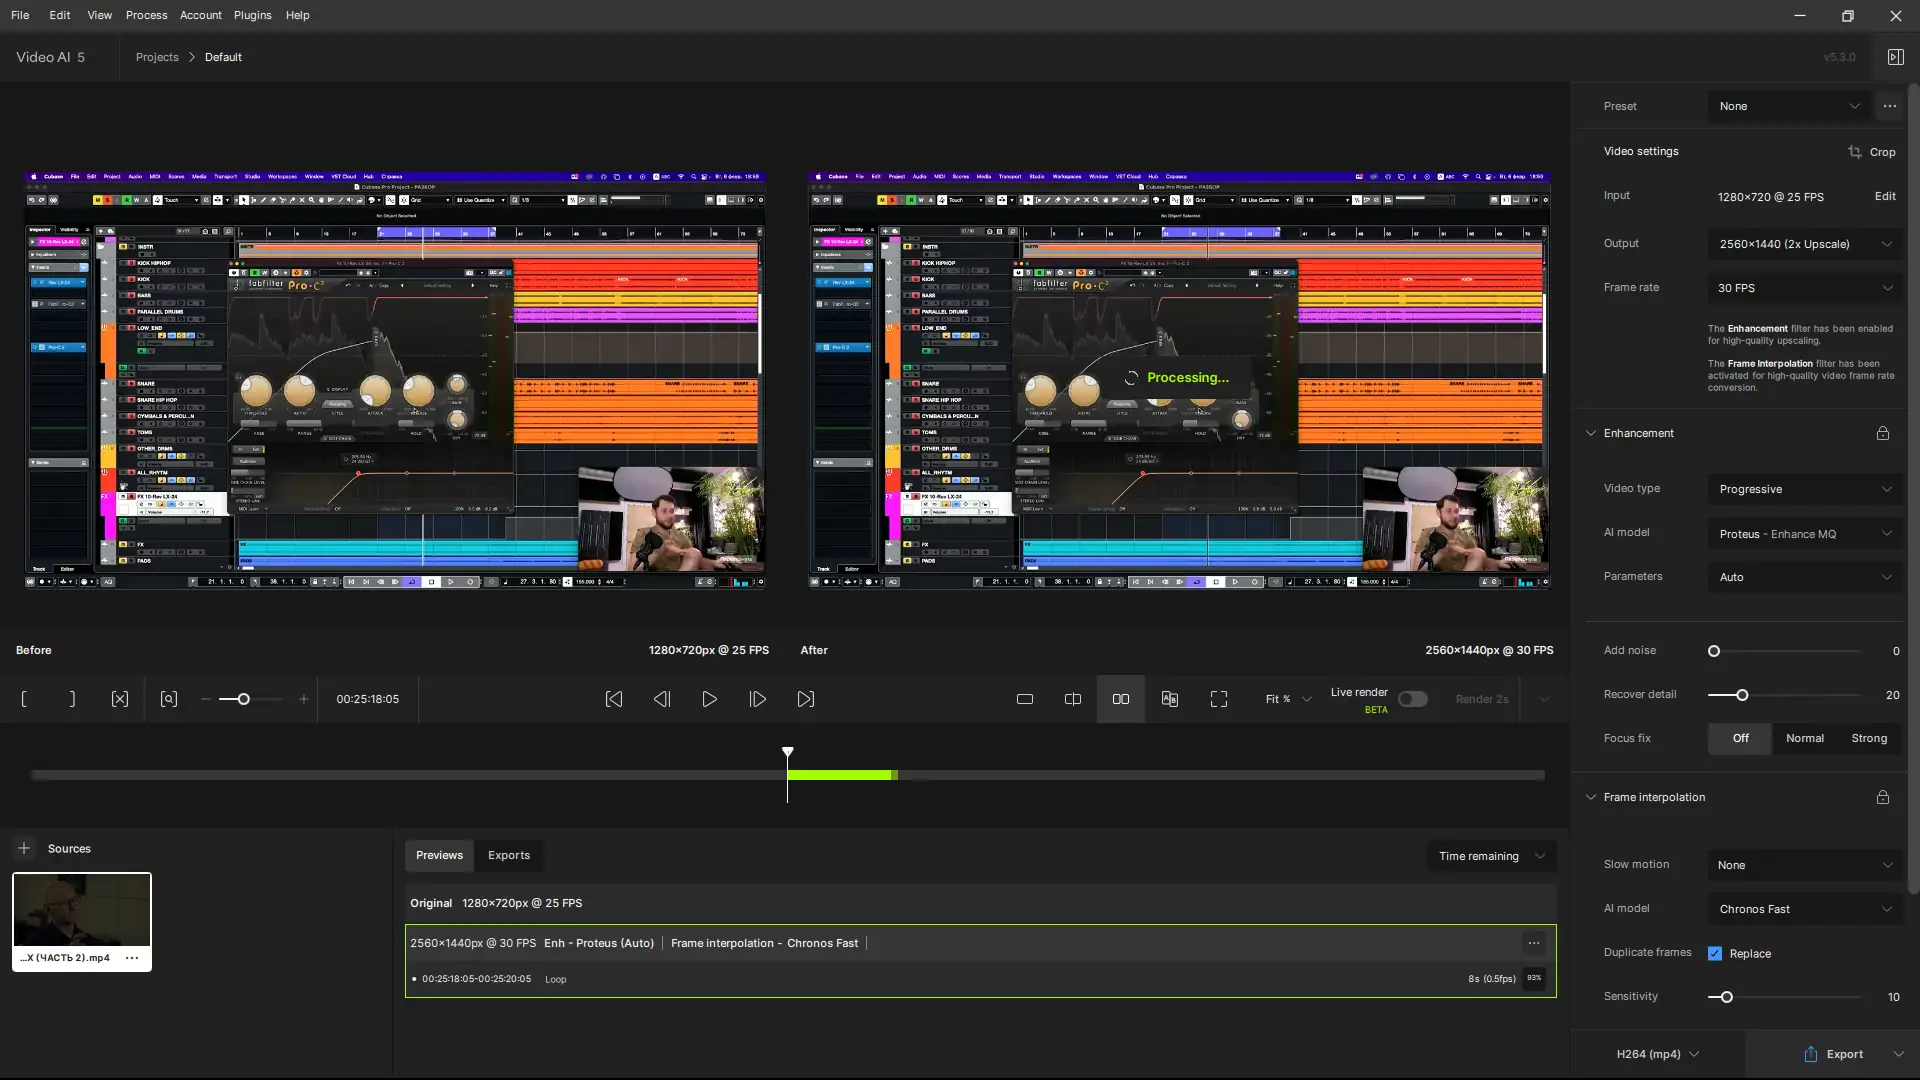Open the Proteus AI model dropdown
This screenshot has height=1080, width=1920.
[x=1804, y=534]
